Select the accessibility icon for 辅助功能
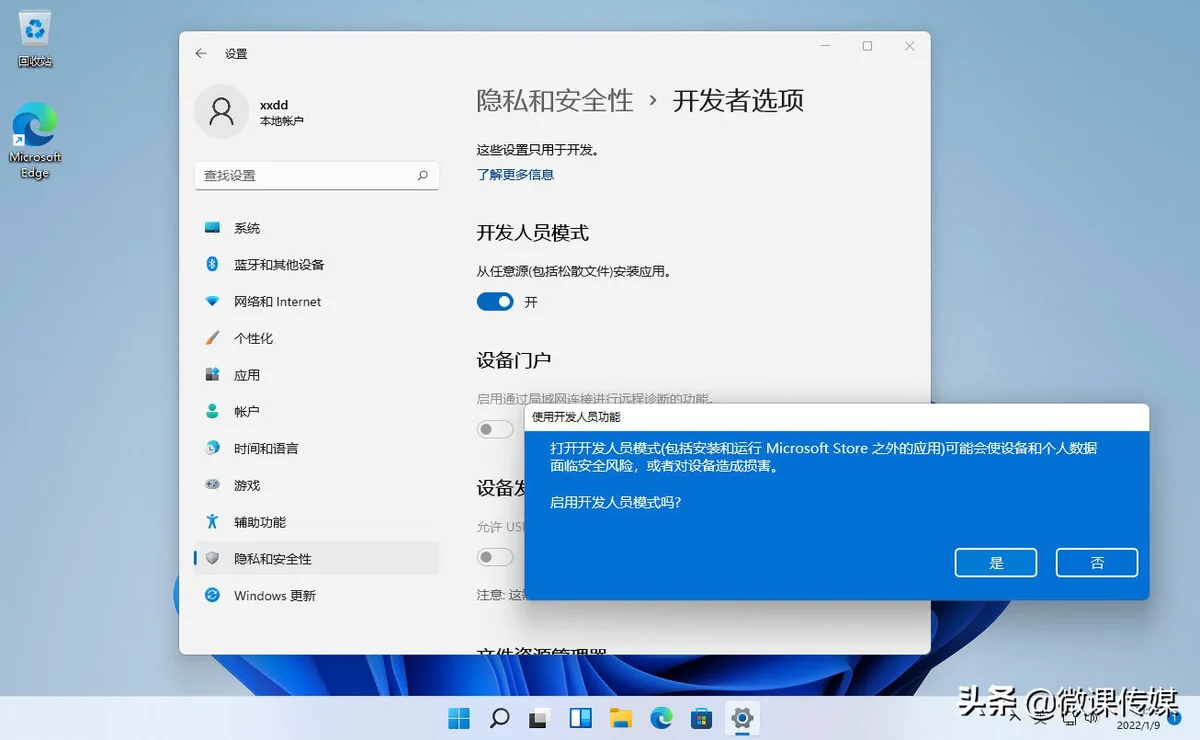This screenshot has height=740, width=1200. (212, 522)
